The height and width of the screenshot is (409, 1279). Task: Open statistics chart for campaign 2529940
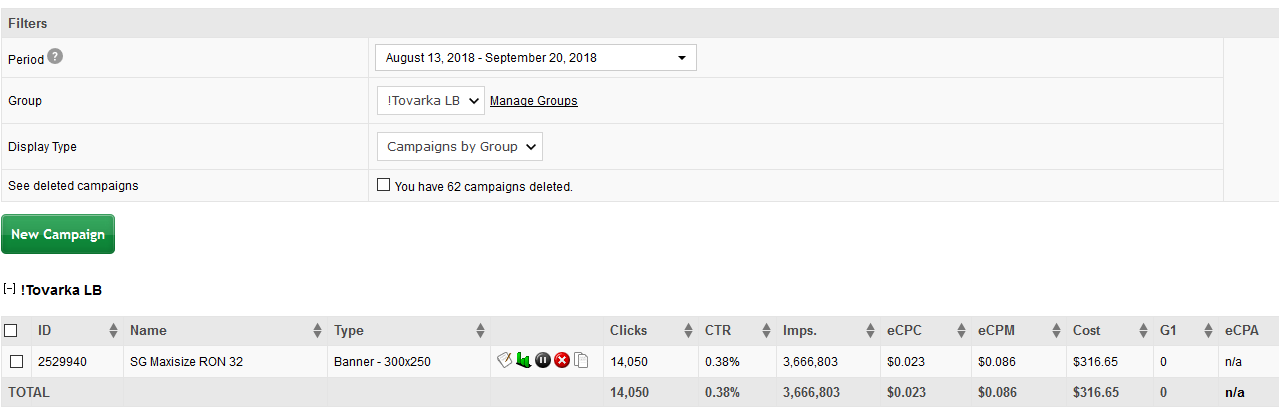(x=524, y=360)
